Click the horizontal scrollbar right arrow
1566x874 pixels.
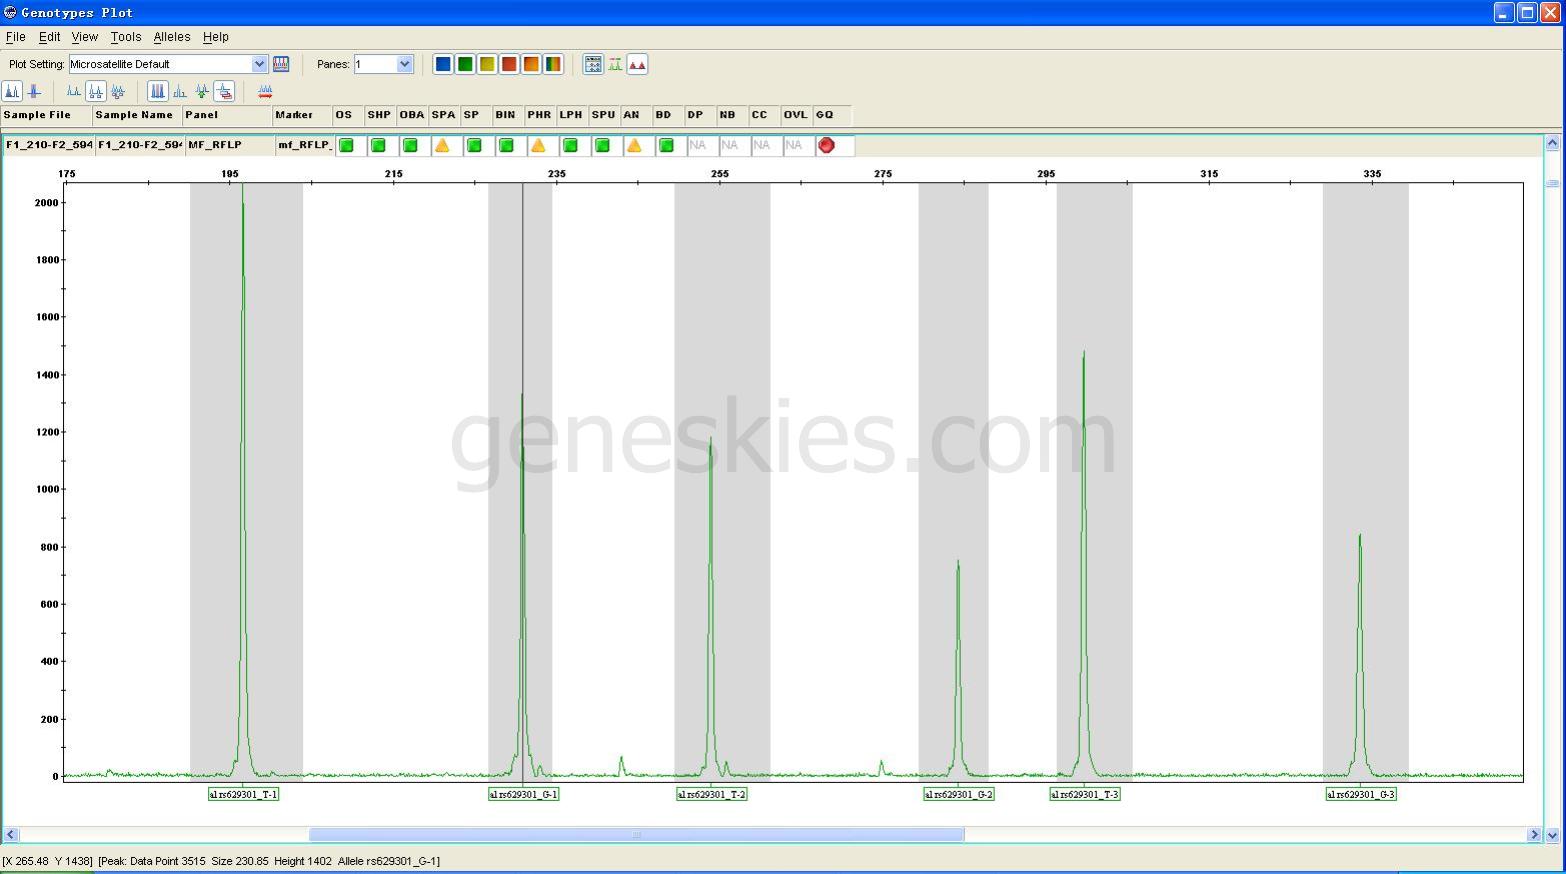(1534, 834)
